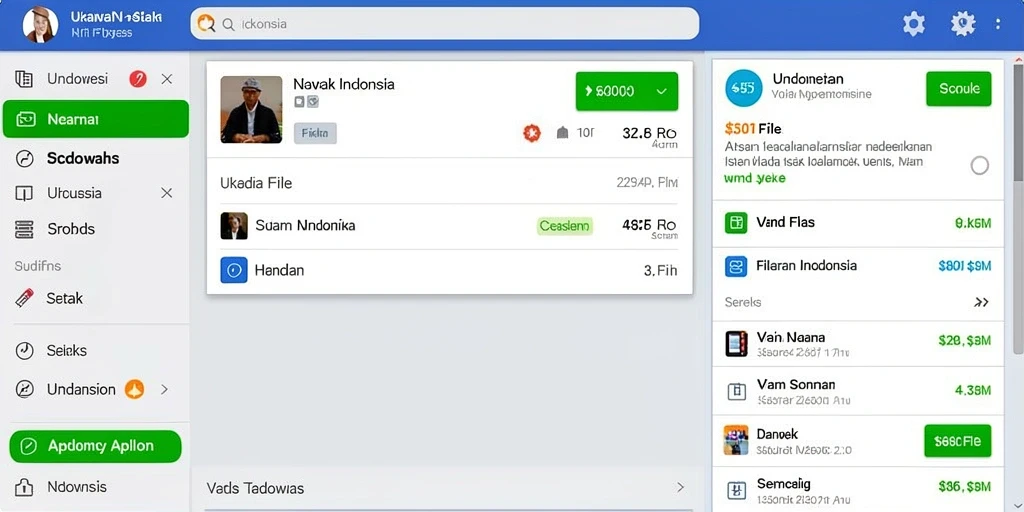
Task: Click the green Vand Flas icon
Action: pyautogui.click(x=736, y=223)
